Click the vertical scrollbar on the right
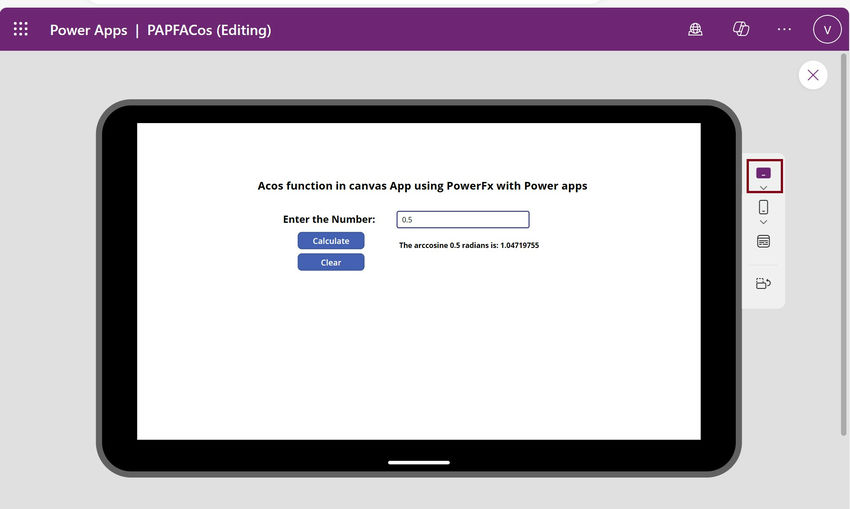The image size is (850, 509). pos(843,244)
